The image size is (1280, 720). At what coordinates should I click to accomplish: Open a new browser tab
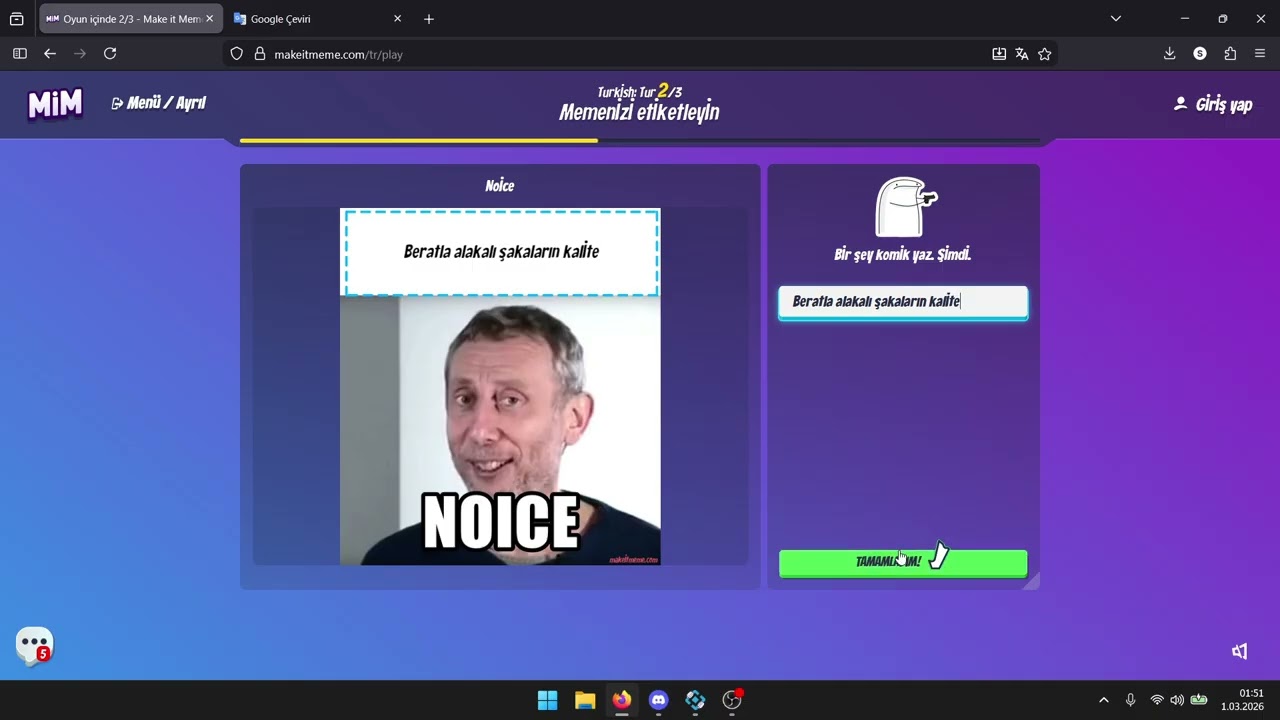429,19
